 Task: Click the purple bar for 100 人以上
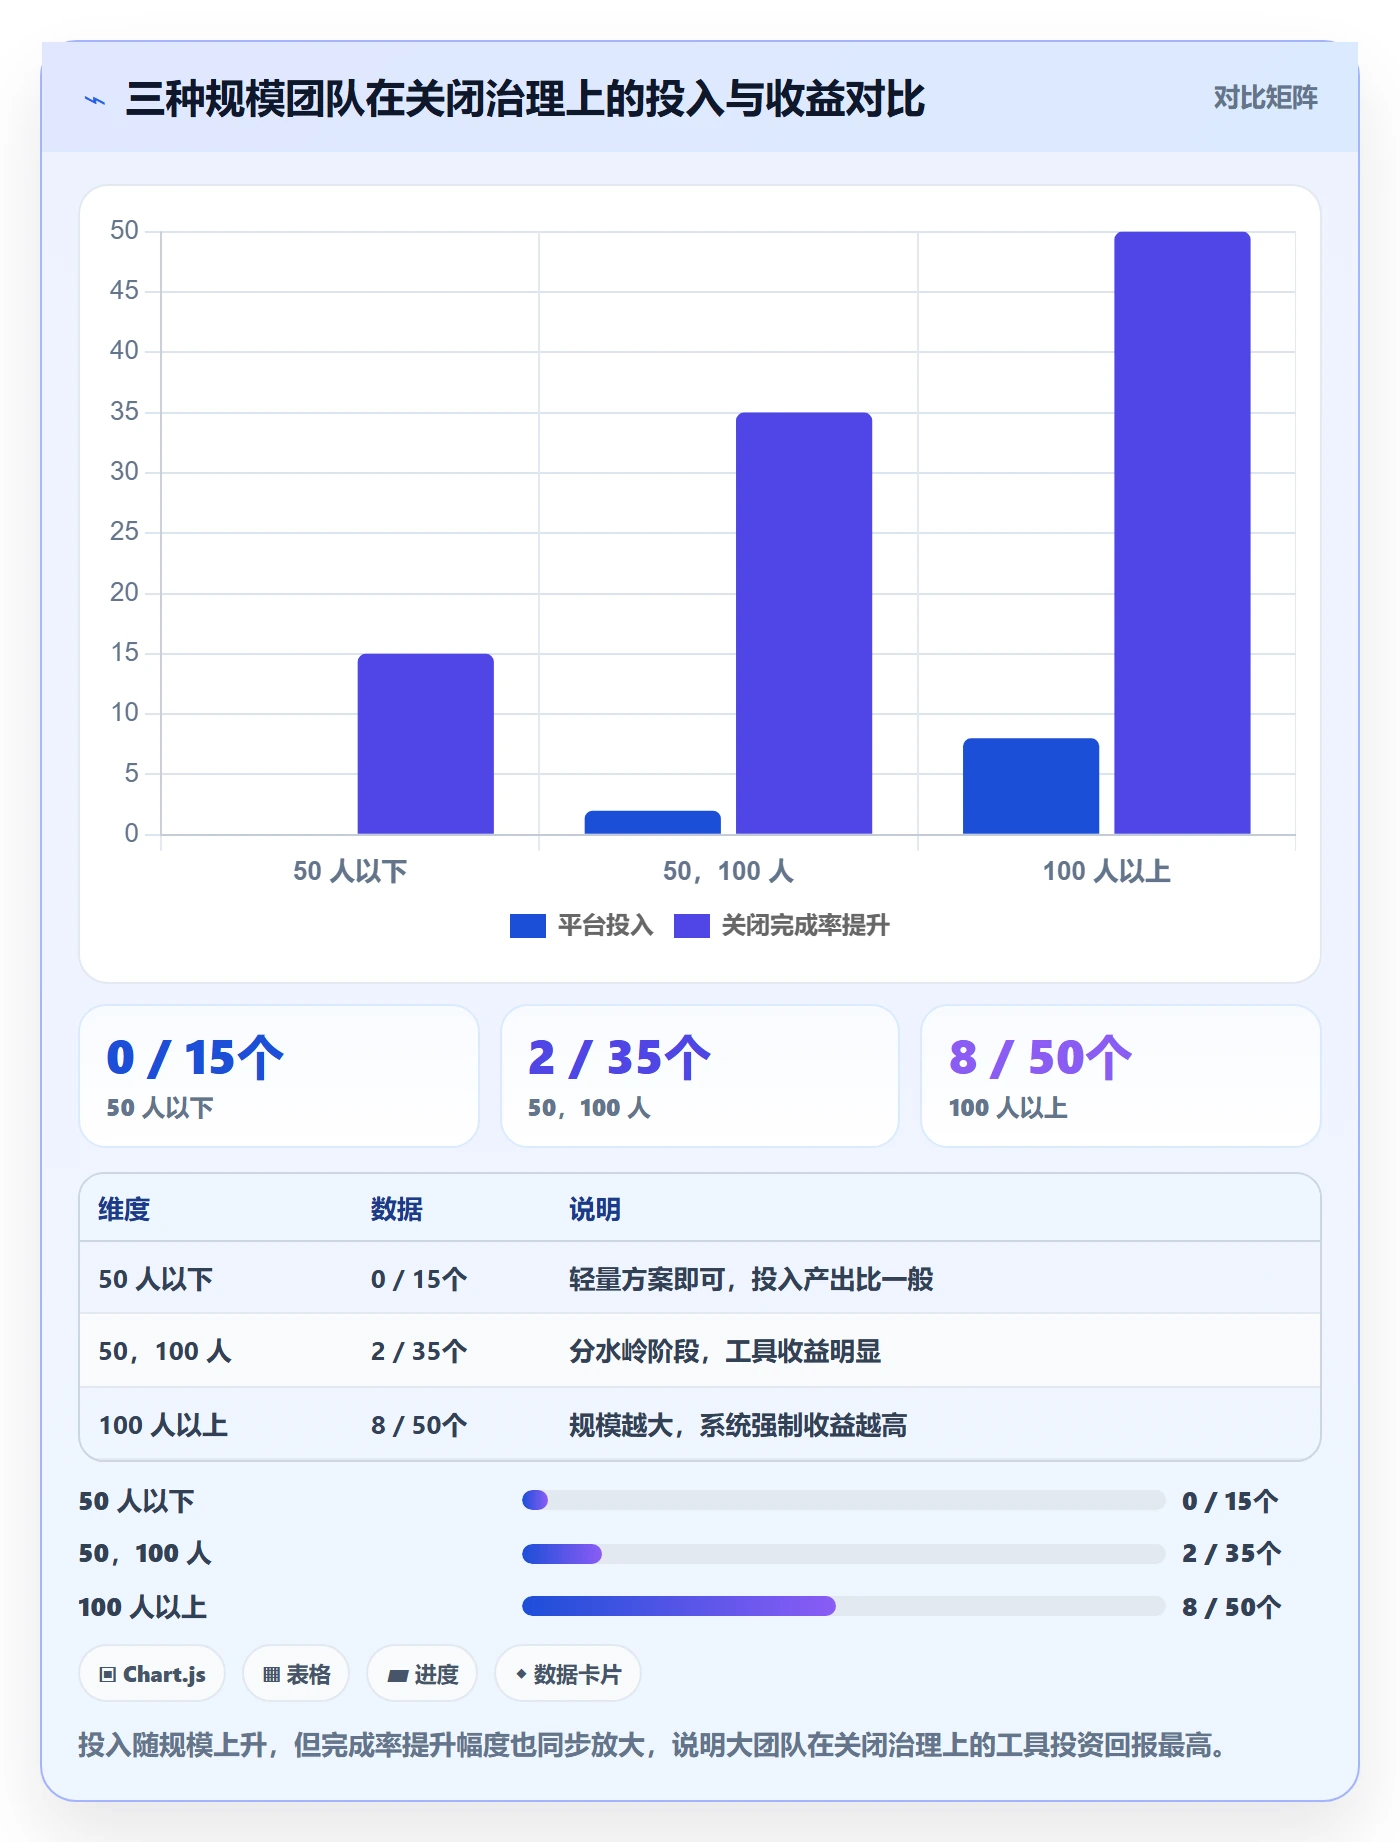[1182, 533]
